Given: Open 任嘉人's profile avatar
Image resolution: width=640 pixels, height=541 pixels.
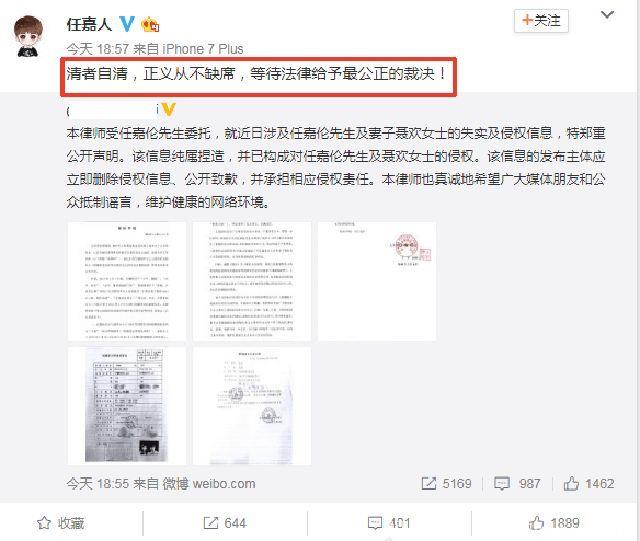Looking at the screenshot, I should tap(28, 36).
